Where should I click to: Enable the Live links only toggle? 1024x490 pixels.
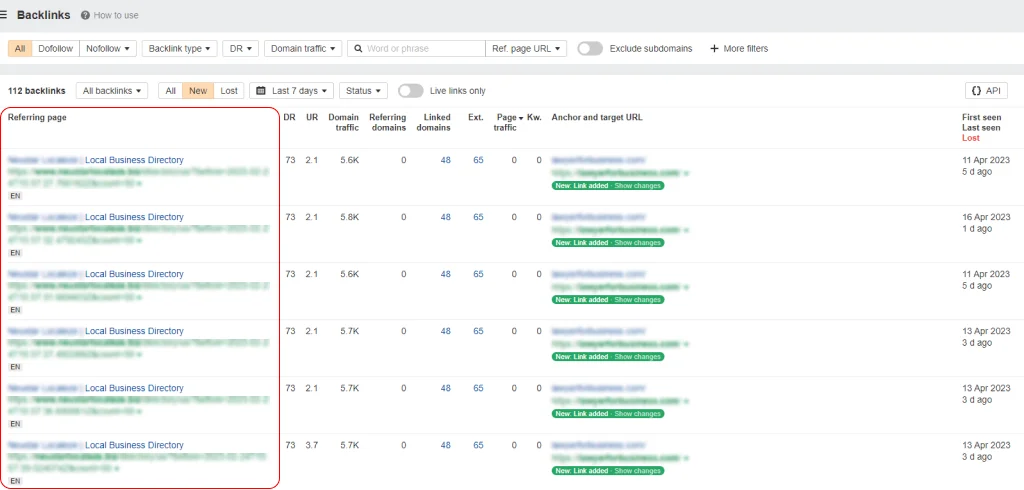coord(410,91)
